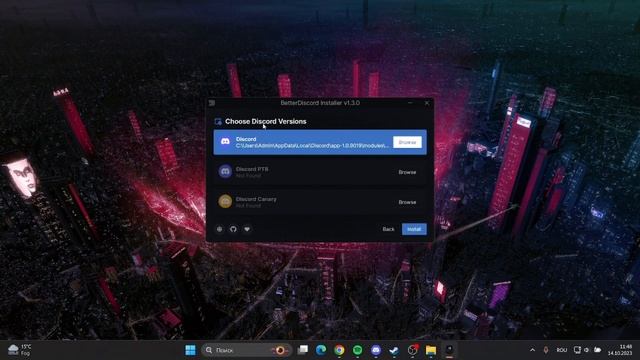This screenshot has width=640, height=360.
Task: Open the weather widget showing Fog
Action: [20, 350]
